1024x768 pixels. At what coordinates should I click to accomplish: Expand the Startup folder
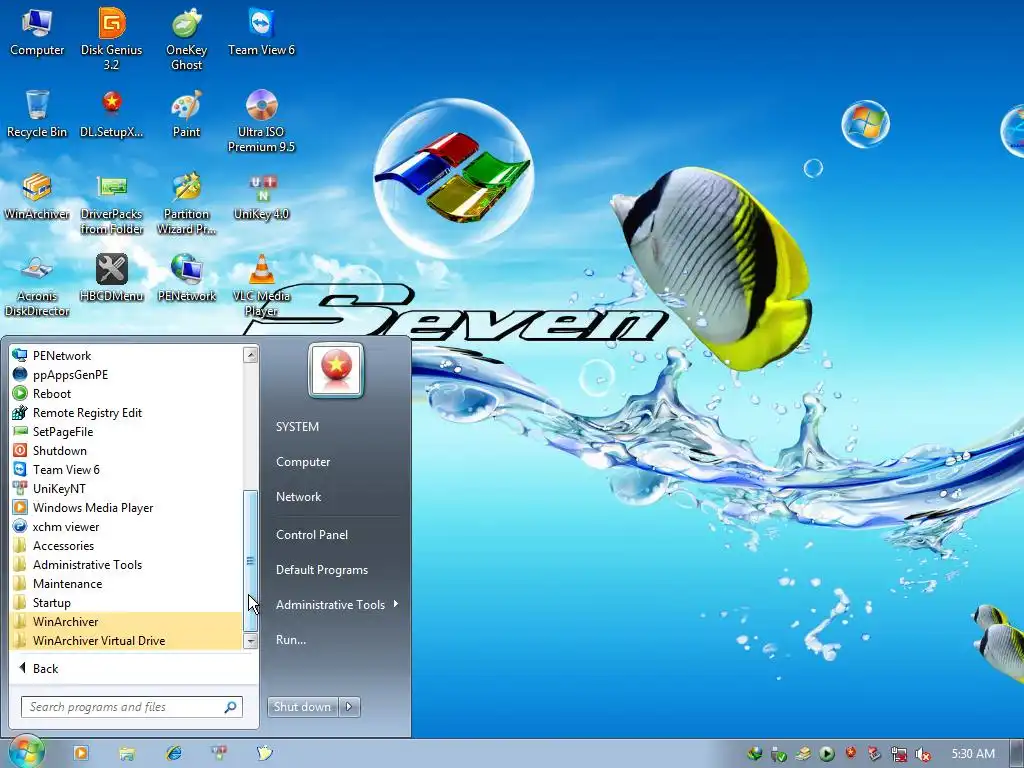click(x=125, y=603)
